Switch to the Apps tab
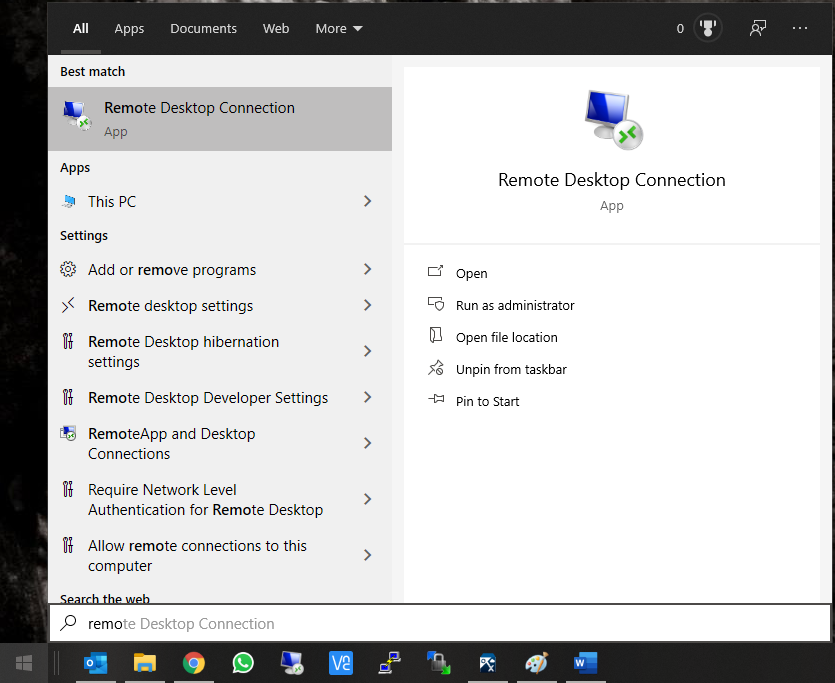835x683 pixels. tap(129, 29)
